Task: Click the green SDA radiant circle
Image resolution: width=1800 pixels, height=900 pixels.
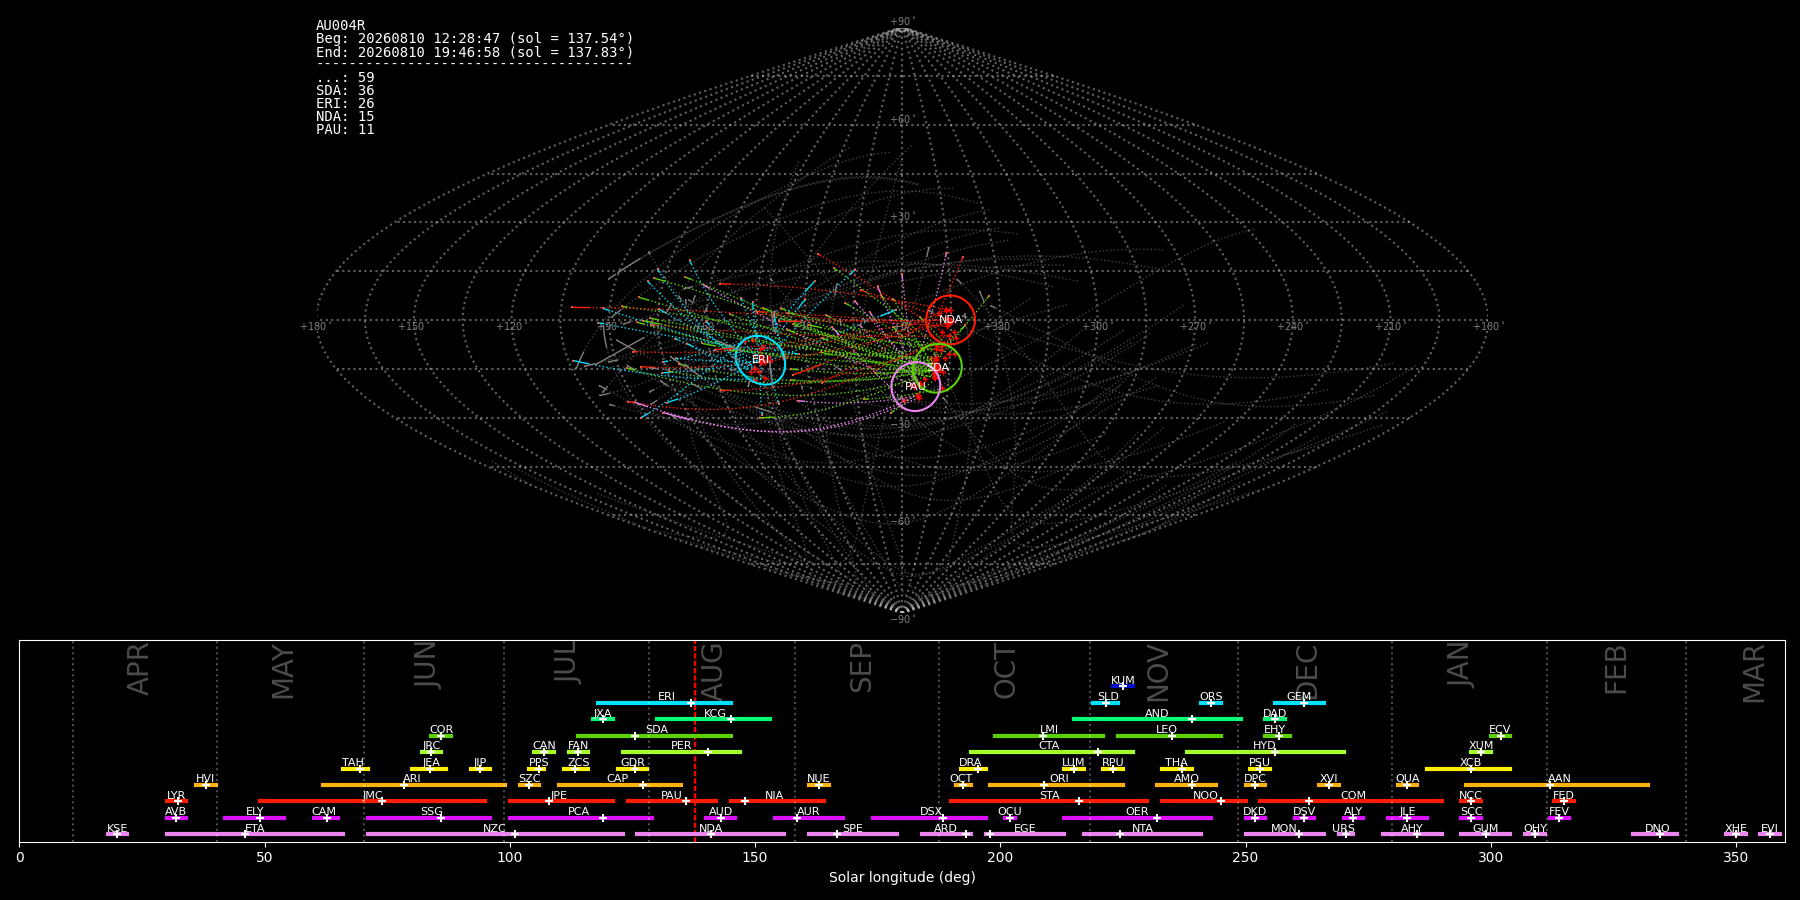Action: pos(937,368)
